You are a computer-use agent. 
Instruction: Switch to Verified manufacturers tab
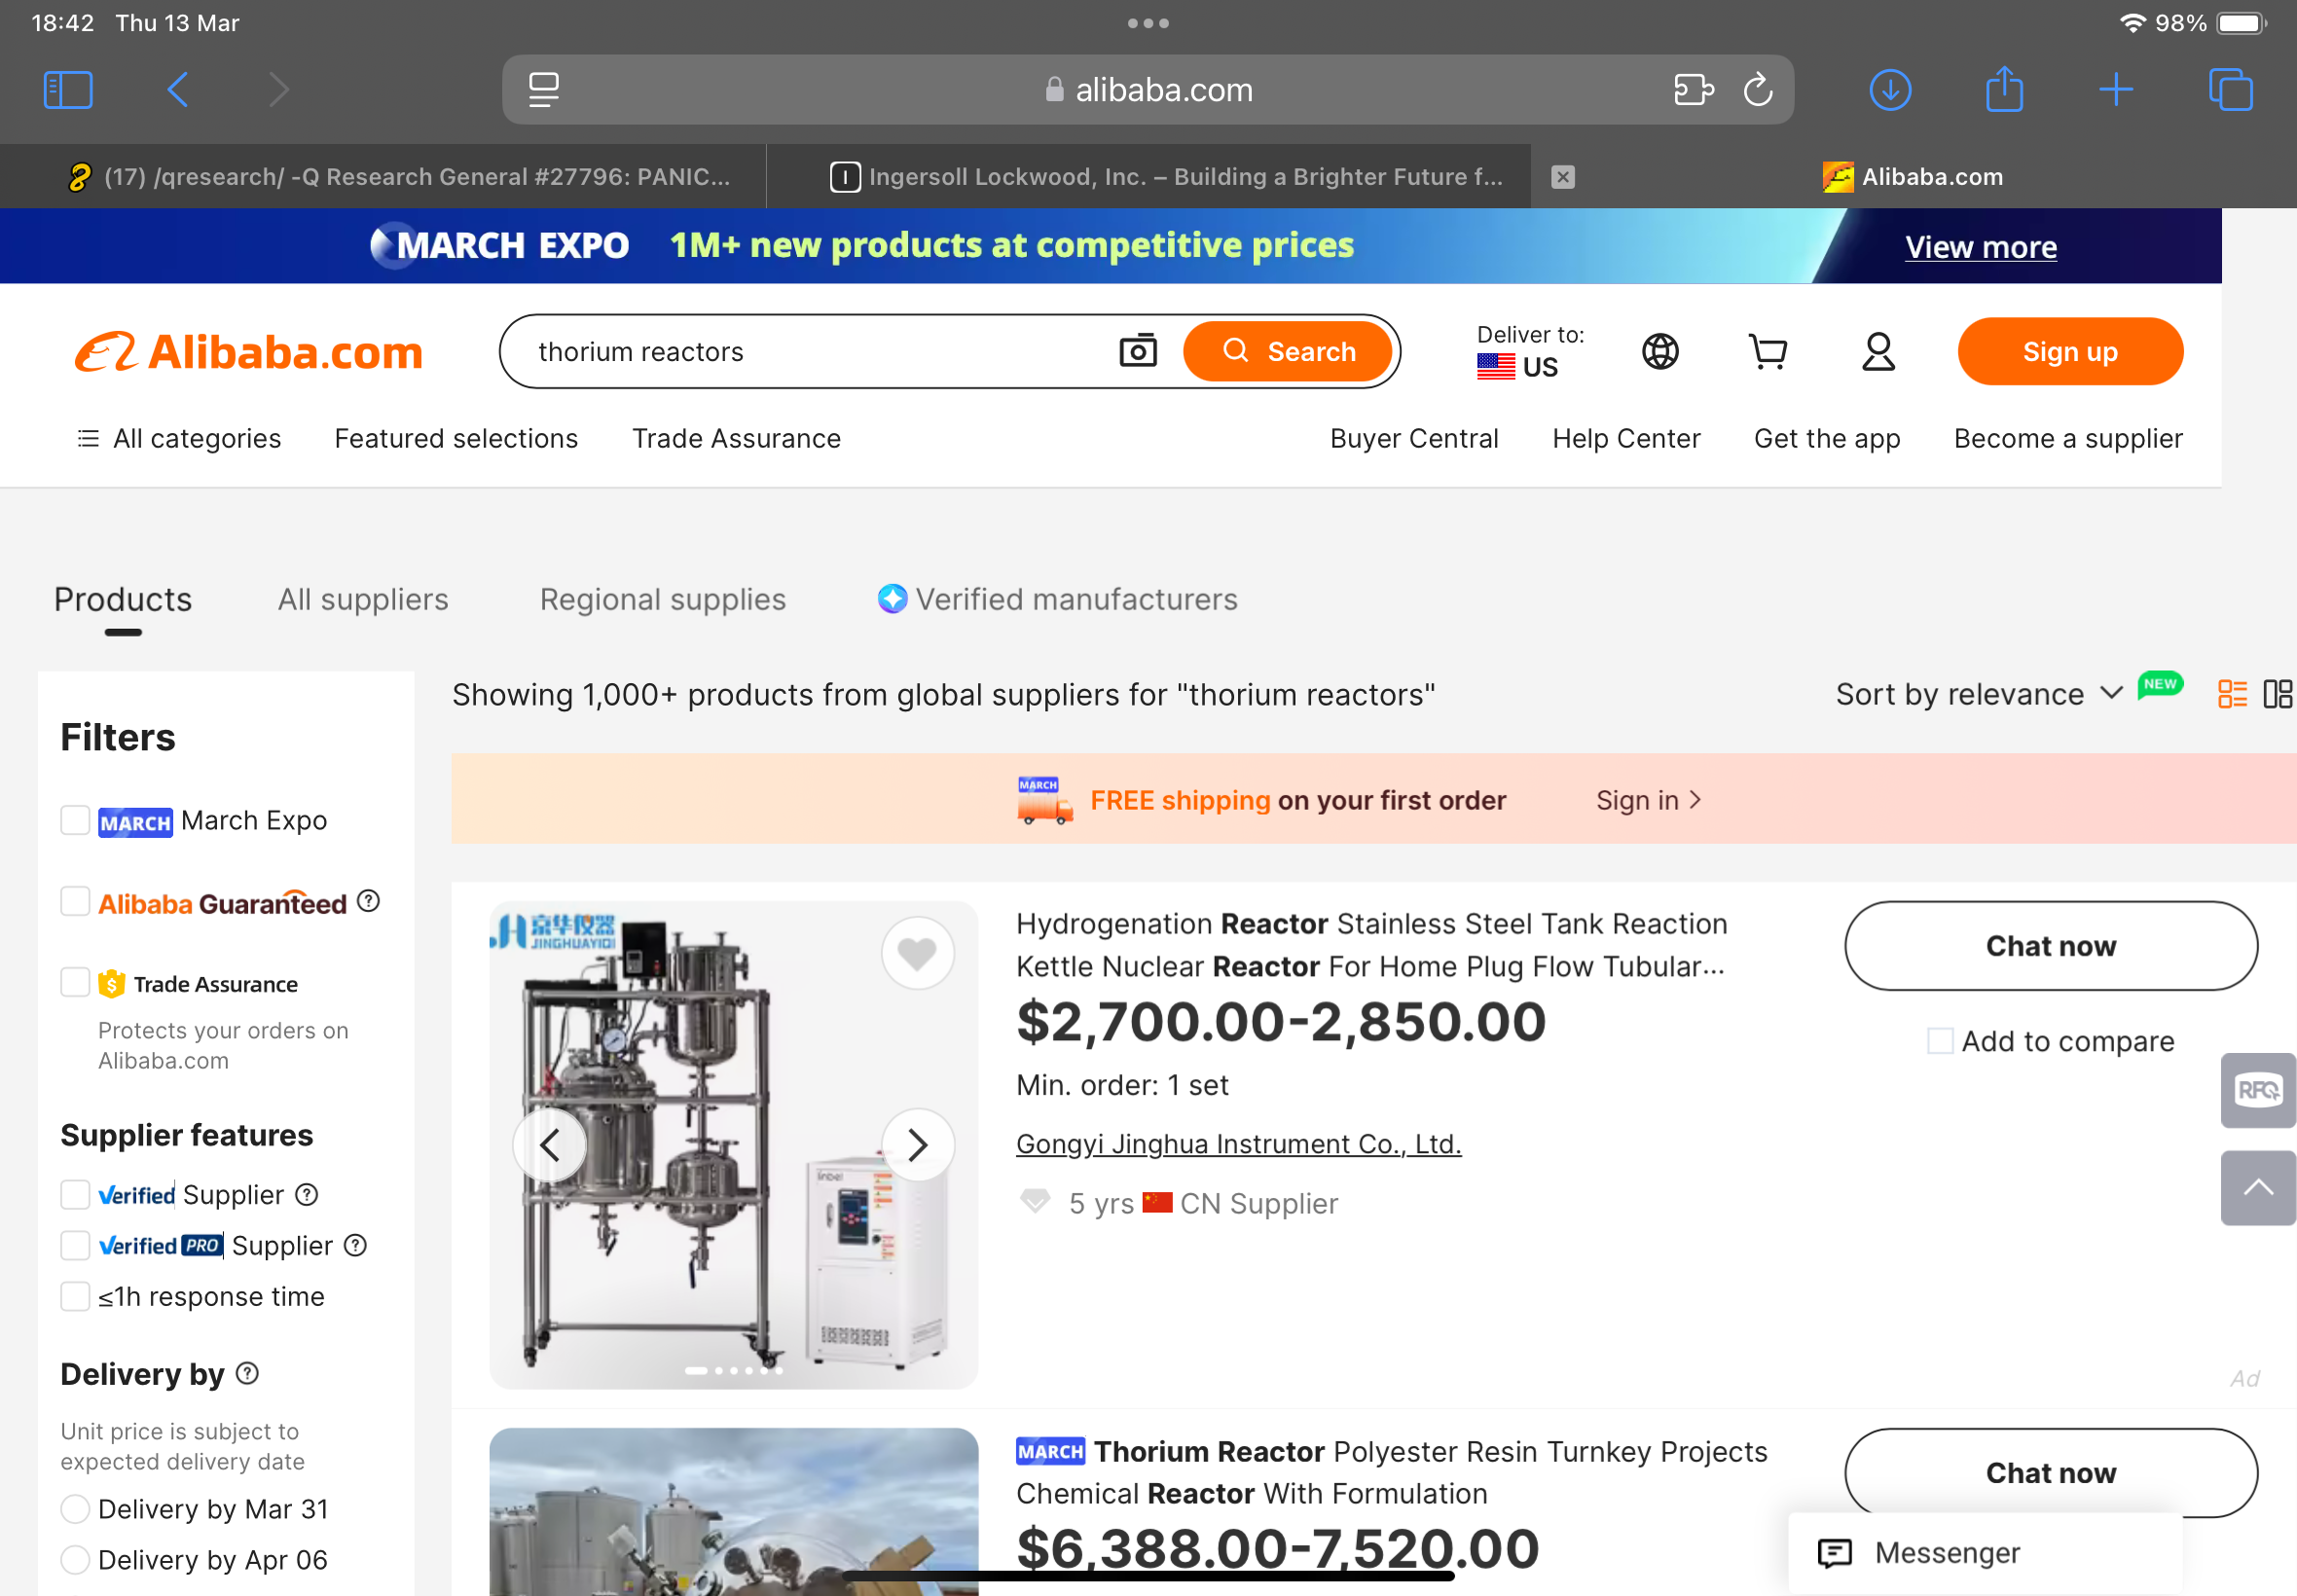coord(1058,599)
